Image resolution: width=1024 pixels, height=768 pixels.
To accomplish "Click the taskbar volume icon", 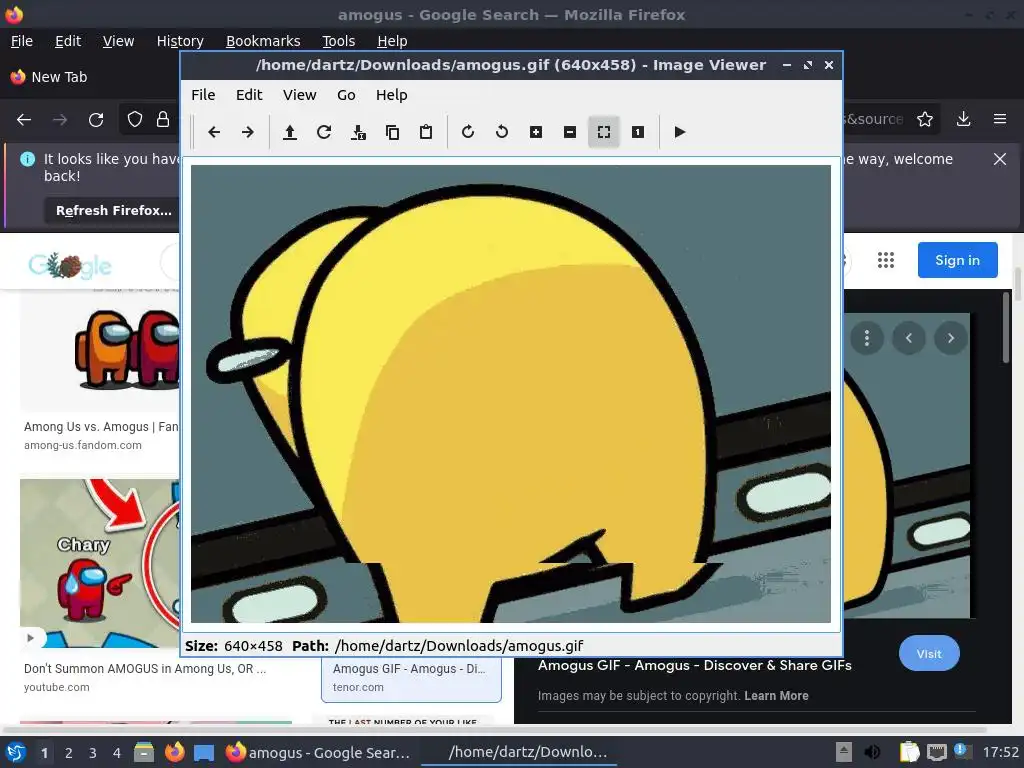I will [872, 752].
